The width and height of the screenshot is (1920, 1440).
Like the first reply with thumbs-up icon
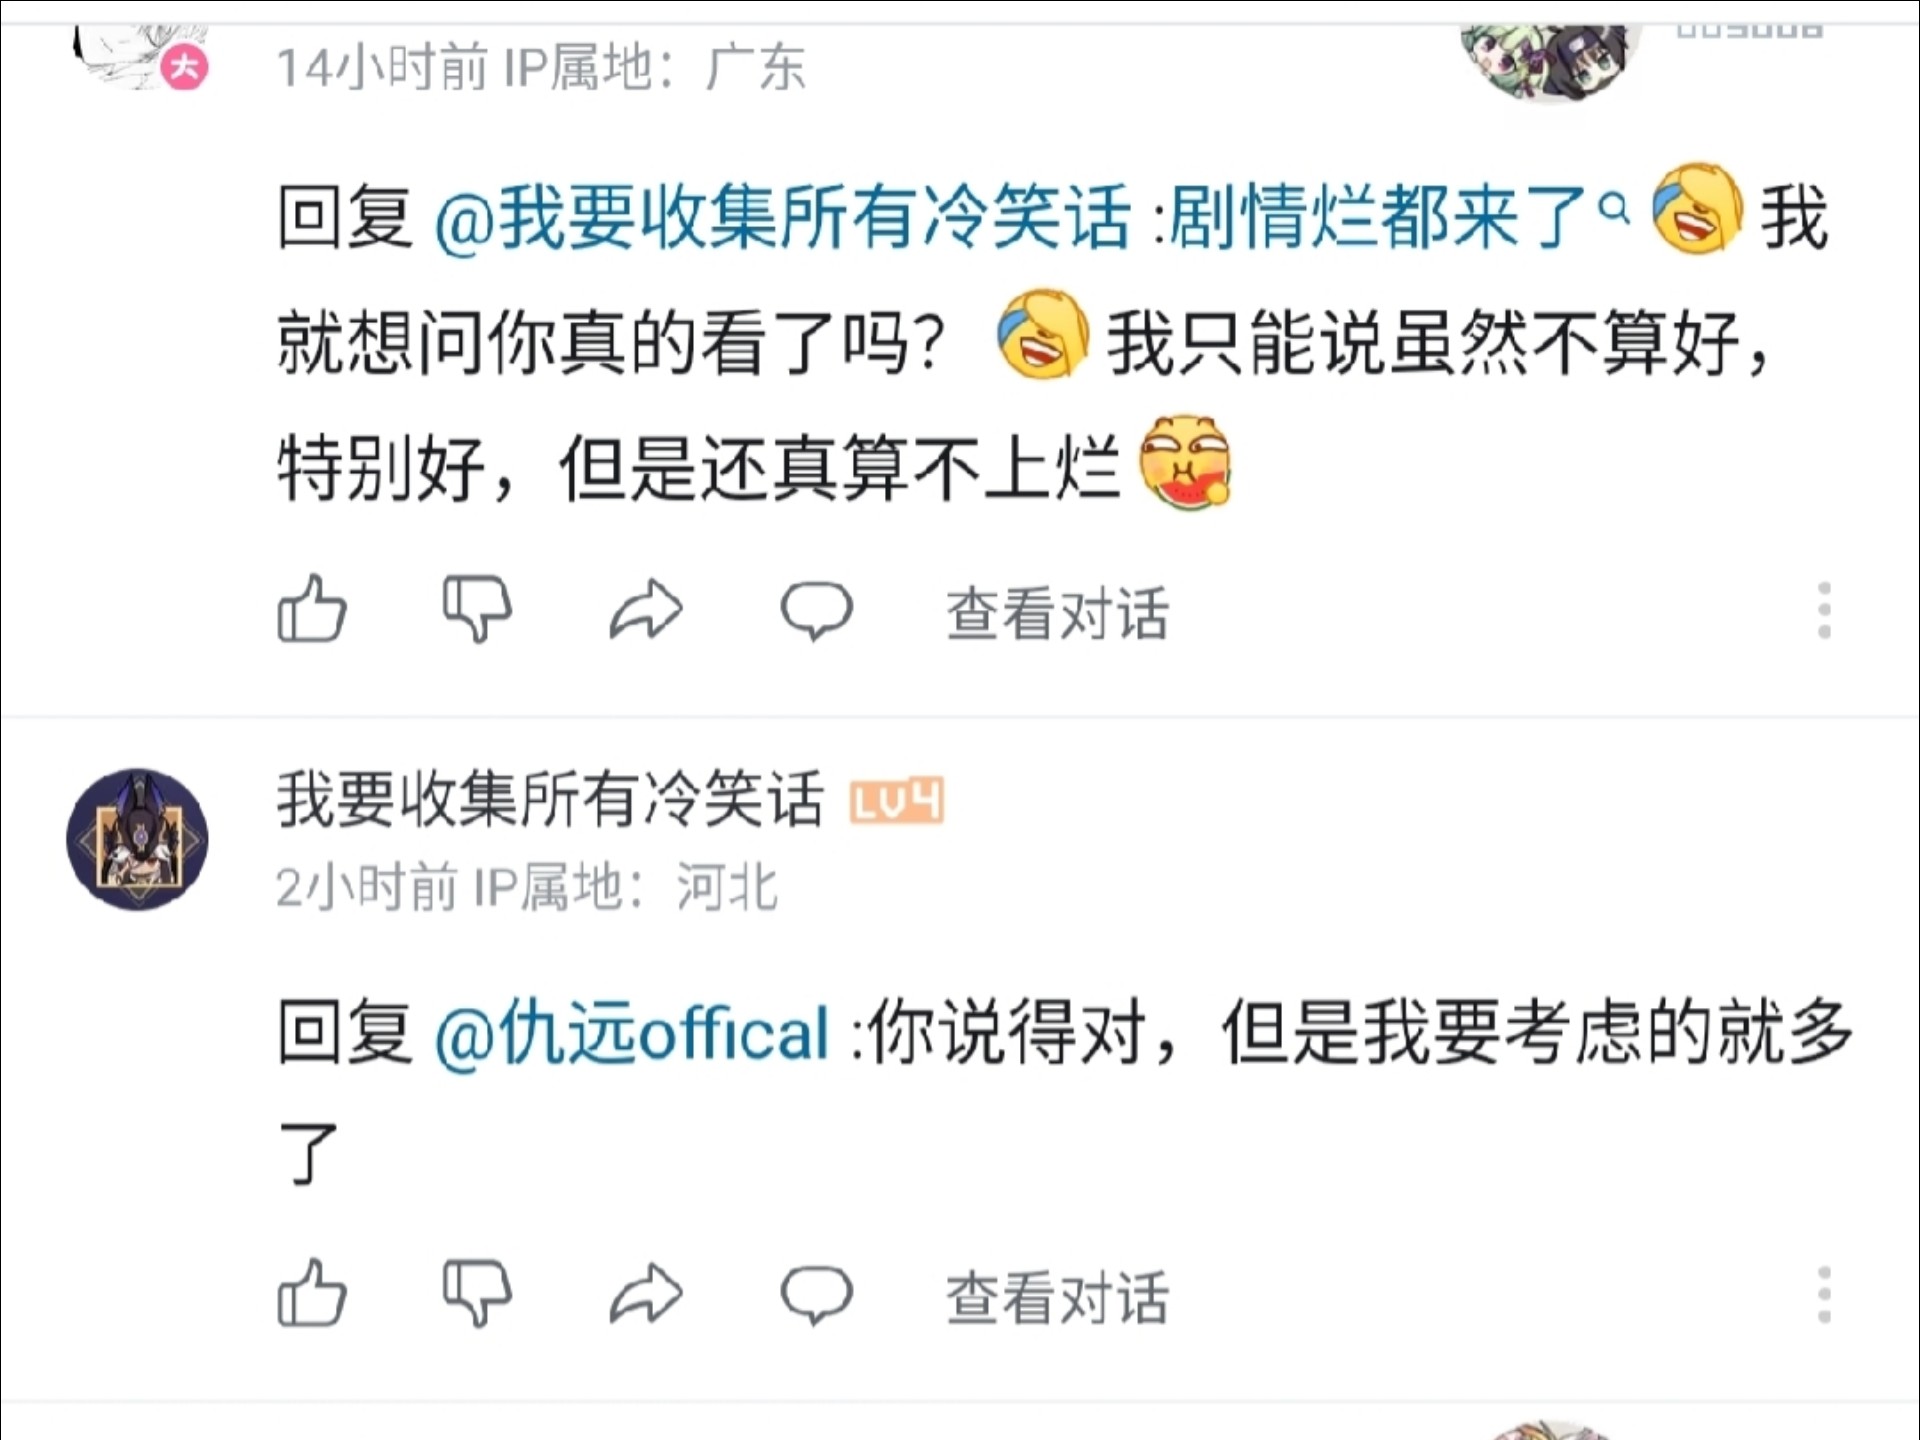pyautogui.click(x=312, y=608)
